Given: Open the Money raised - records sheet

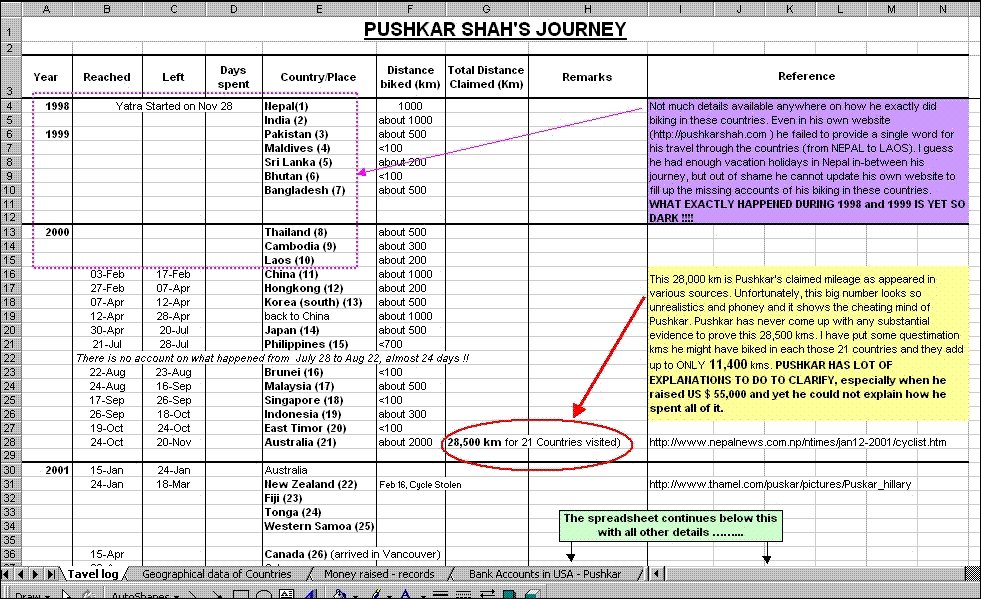Looking at the screenshot, I should click(379, 574).
